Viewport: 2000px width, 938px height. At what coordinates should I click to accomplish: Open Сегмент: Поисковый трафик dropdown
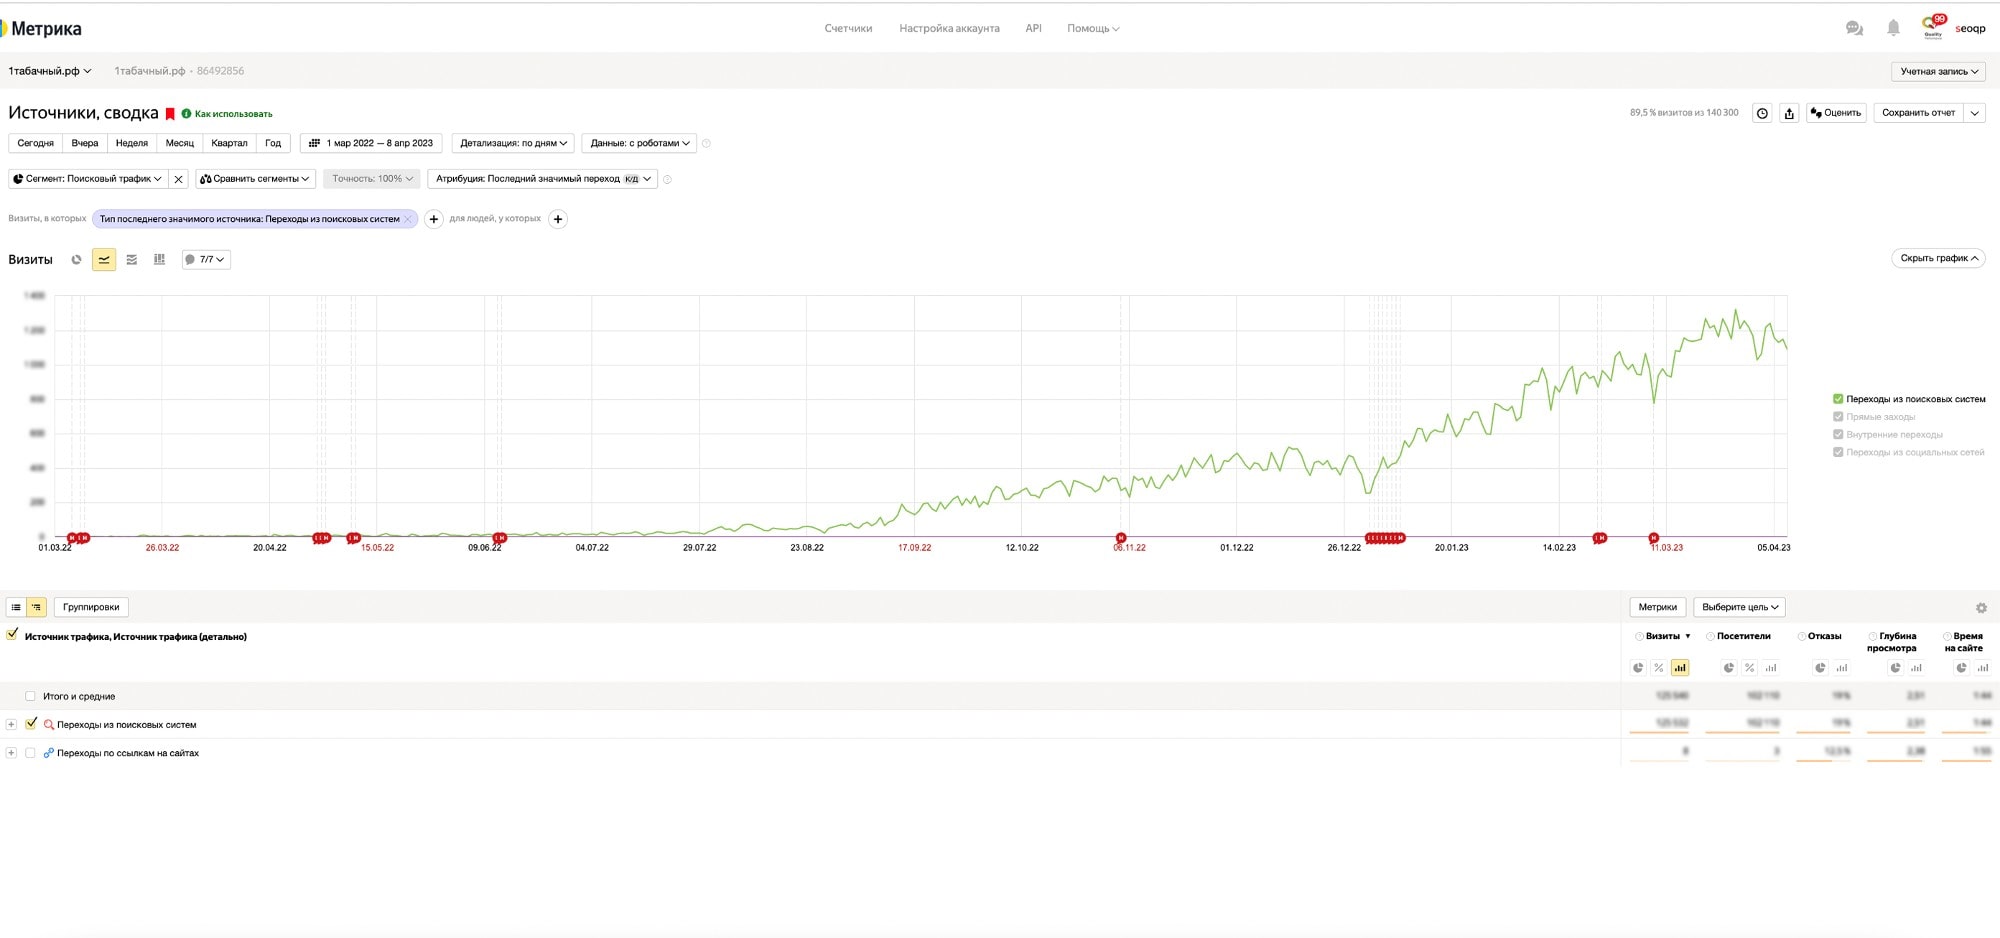(x=87, y=179)
